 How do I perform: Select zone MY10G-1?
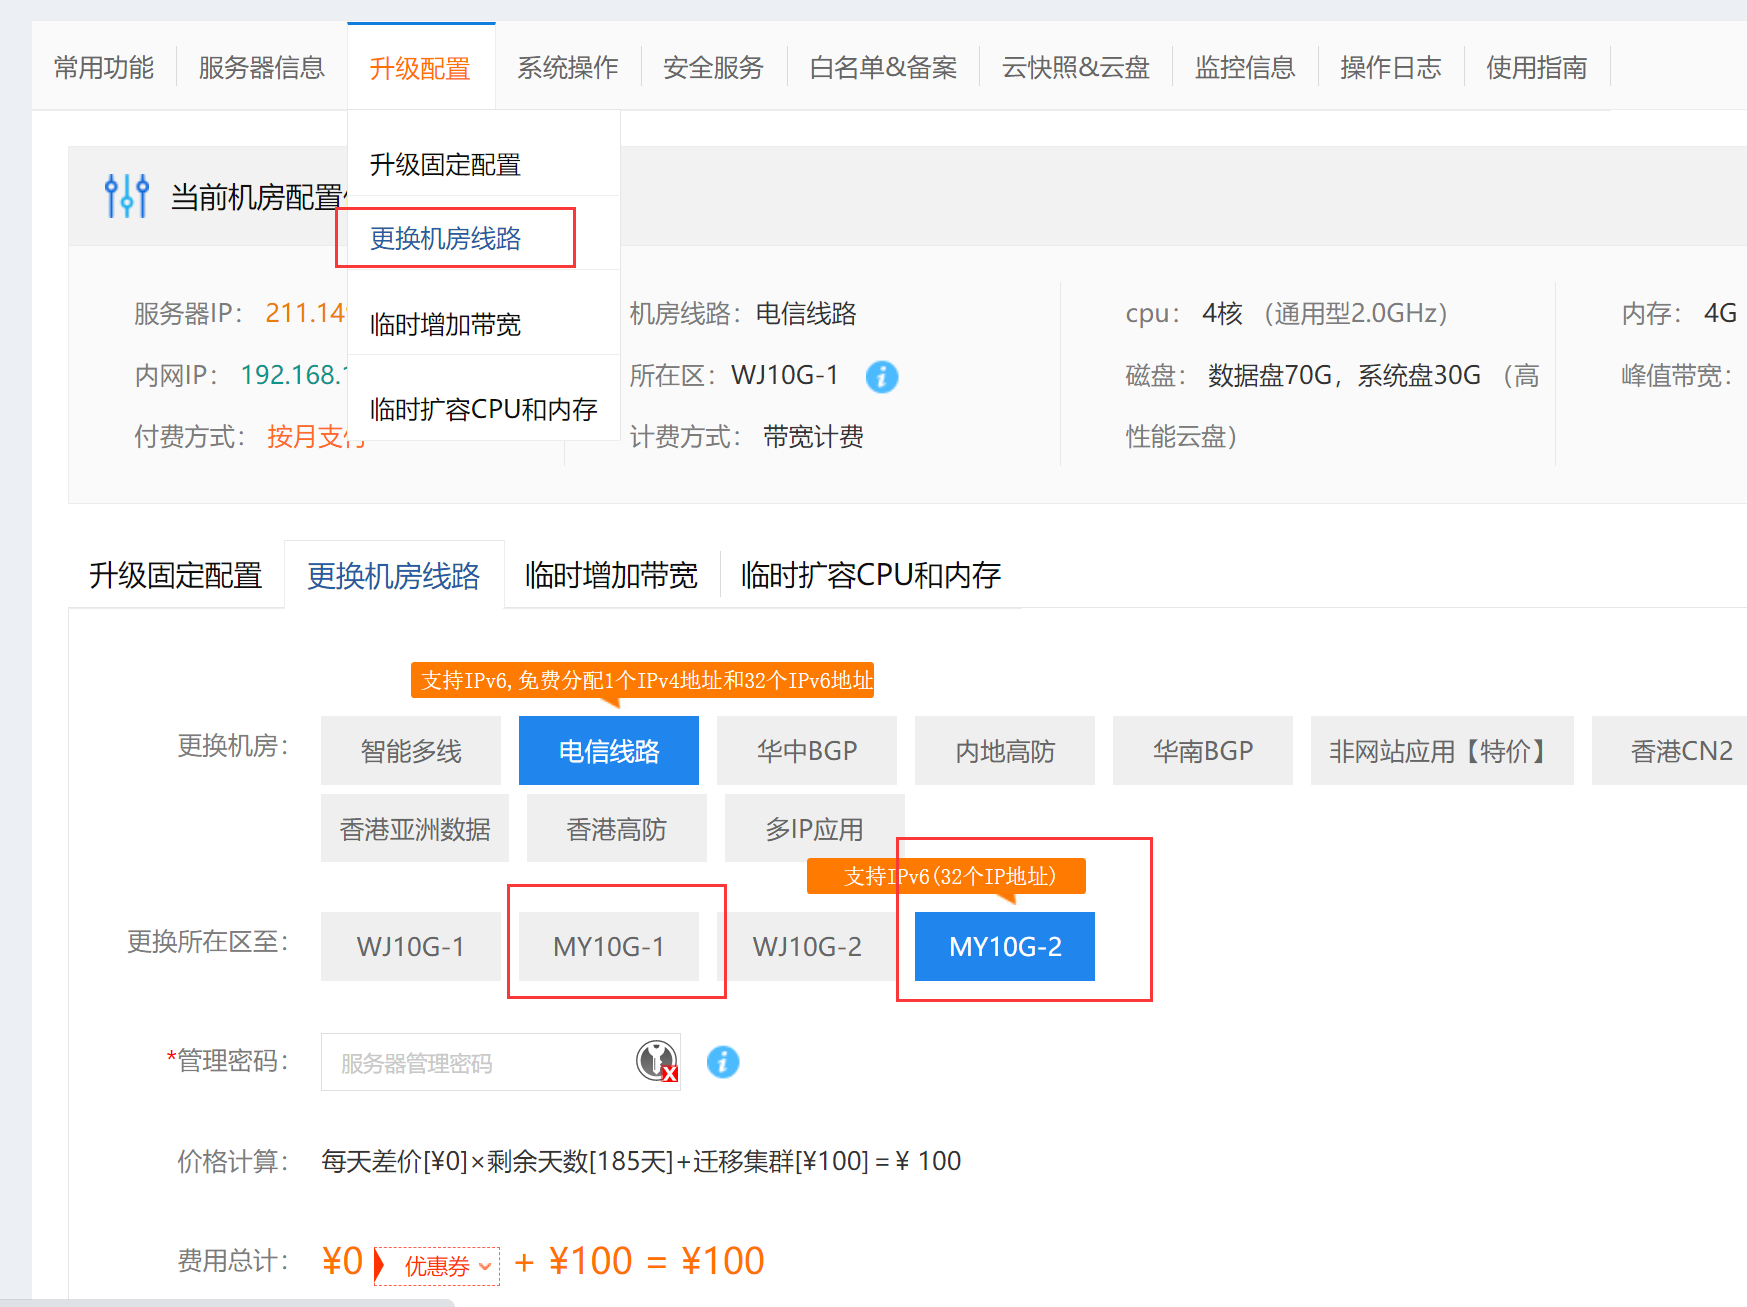coord(608,947)
